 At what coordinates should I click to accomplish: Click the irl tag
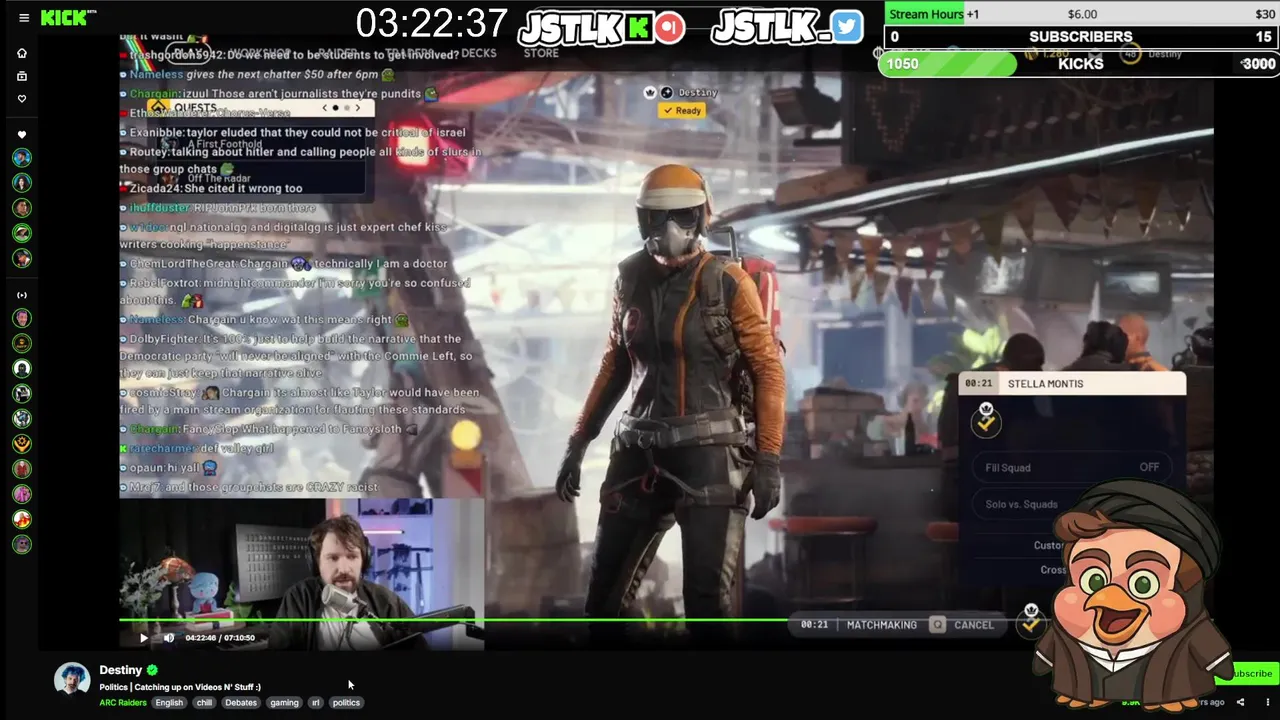(x=316, y=702)
